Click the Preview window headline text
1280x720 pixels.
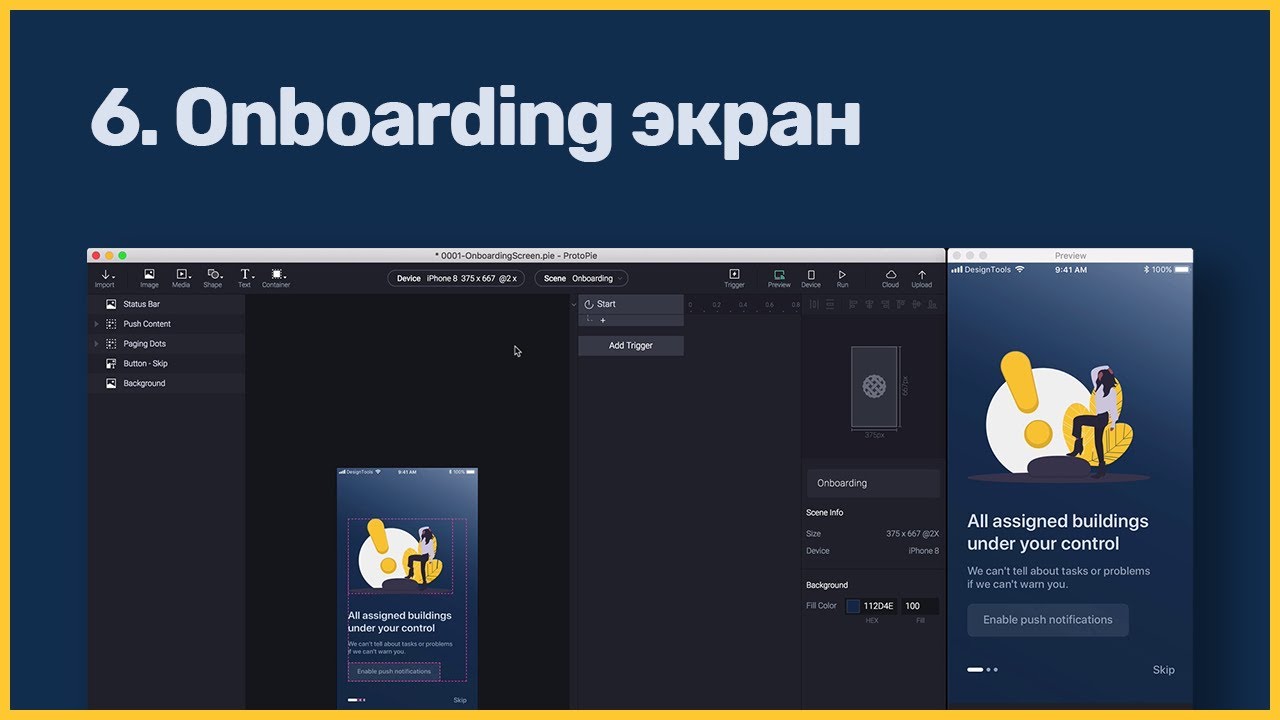click(1058, 532)
